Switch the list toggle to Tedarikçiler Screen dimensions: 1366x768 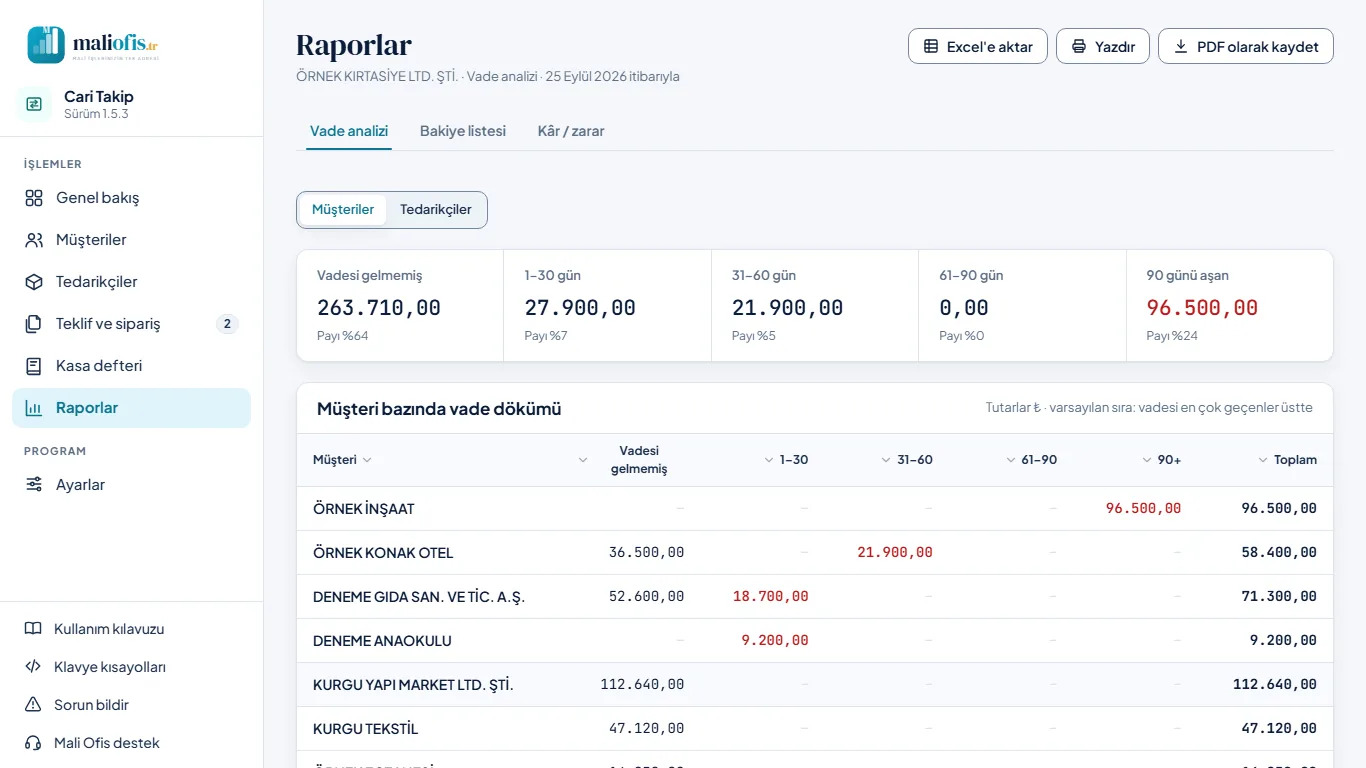pos(436,210)
